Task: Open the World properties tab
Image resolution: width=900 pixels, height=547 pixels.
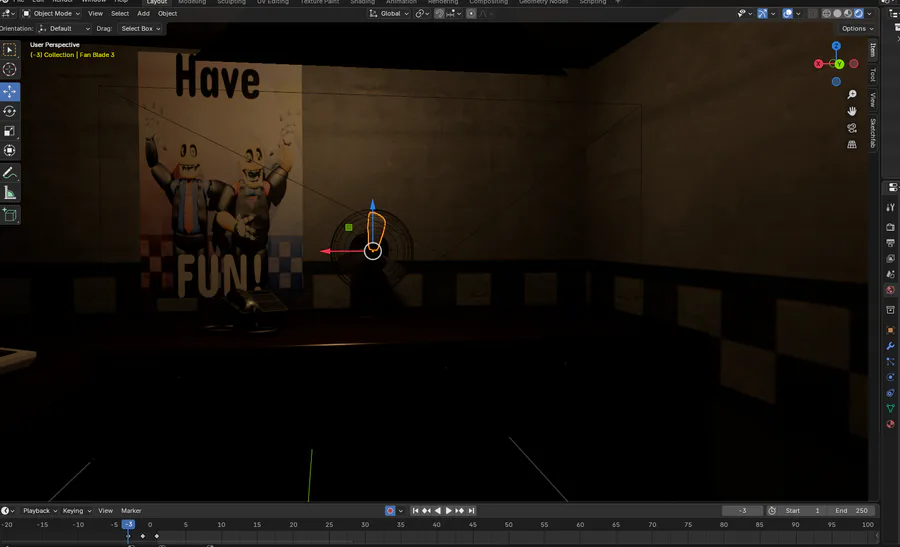Action: 890,290
